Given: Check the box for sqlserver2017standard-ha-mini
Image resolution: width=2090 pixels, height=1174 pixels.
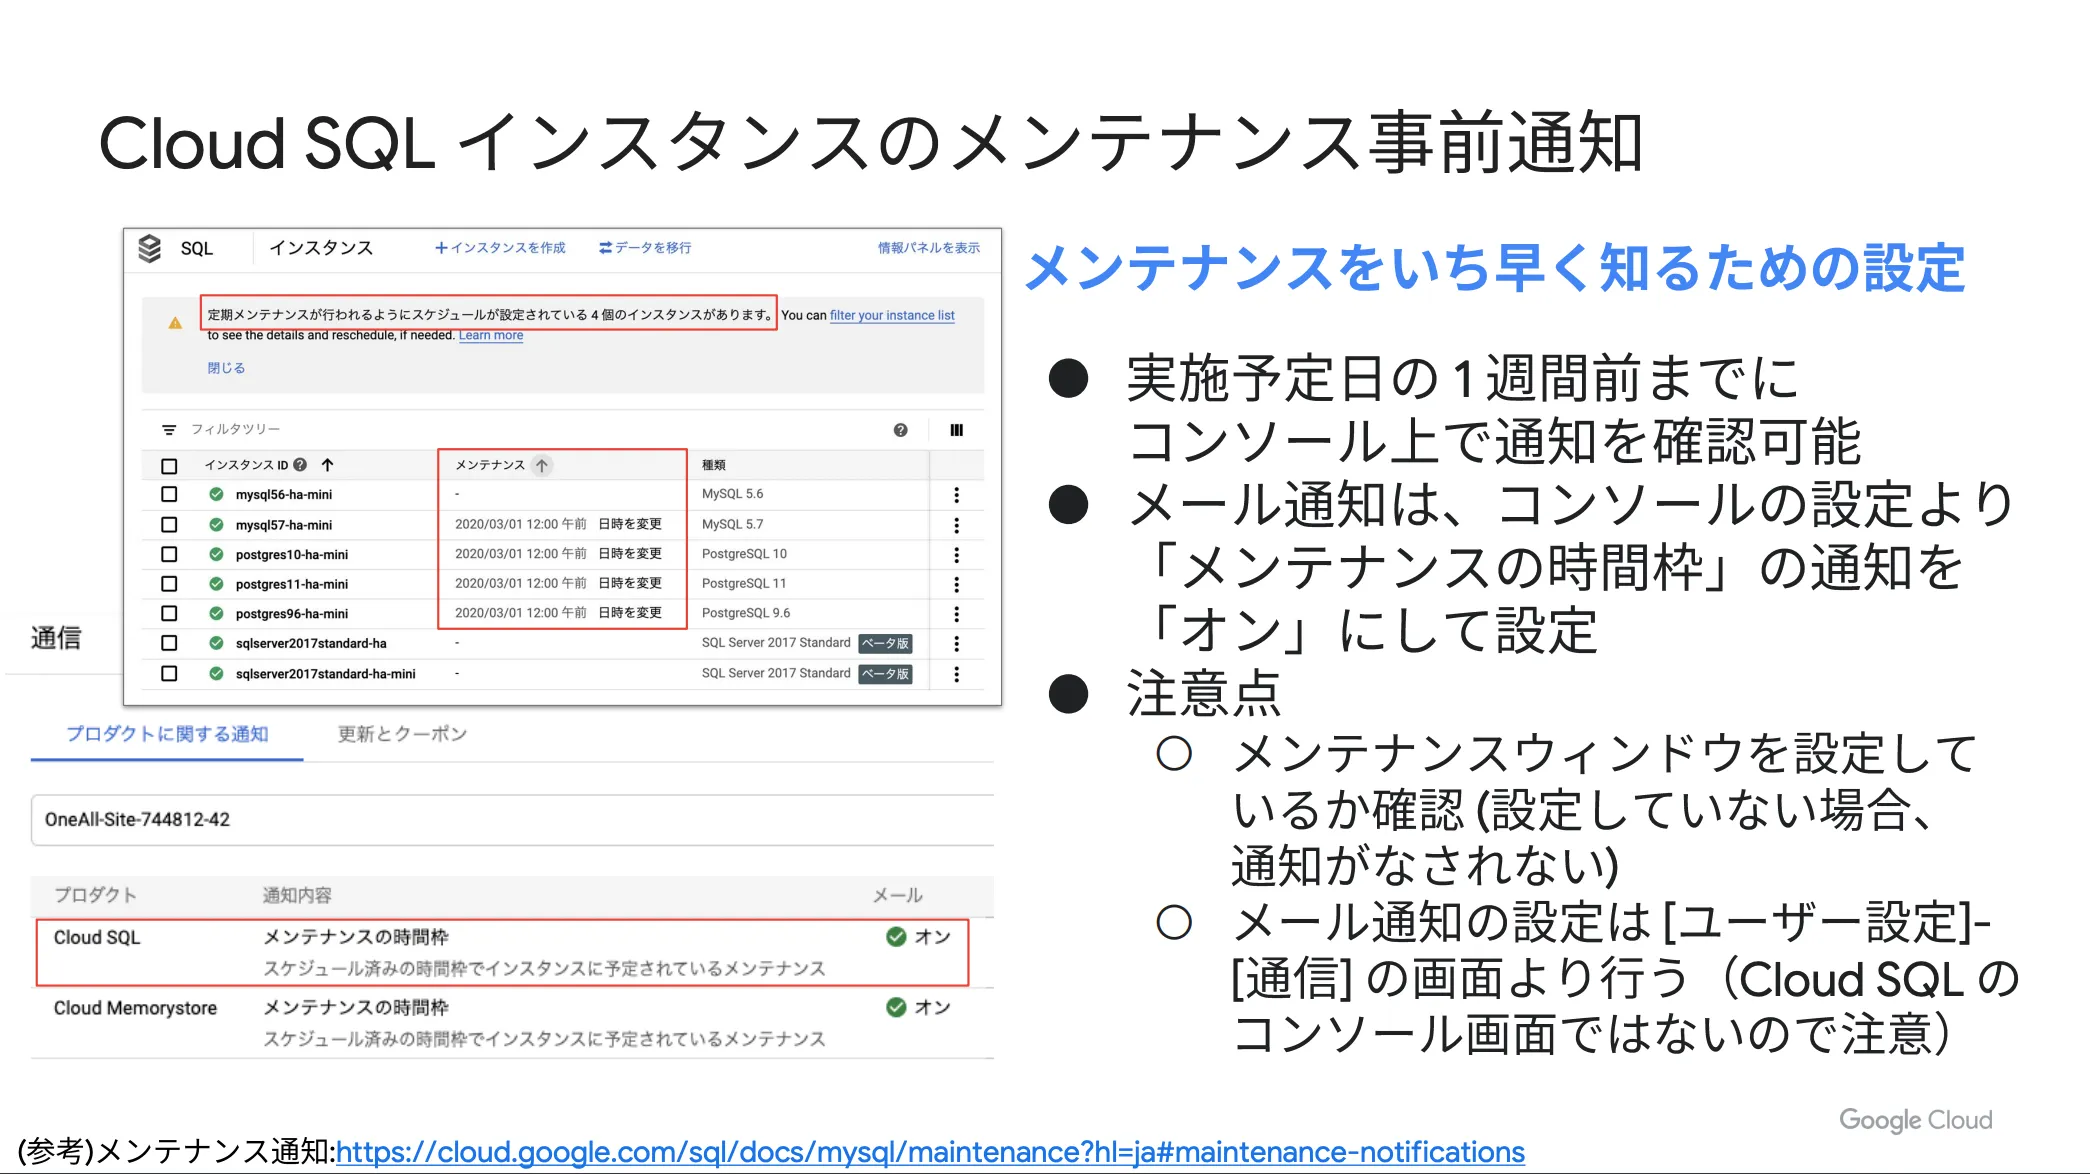Looking at the screenshot, I should click(169, 674).
